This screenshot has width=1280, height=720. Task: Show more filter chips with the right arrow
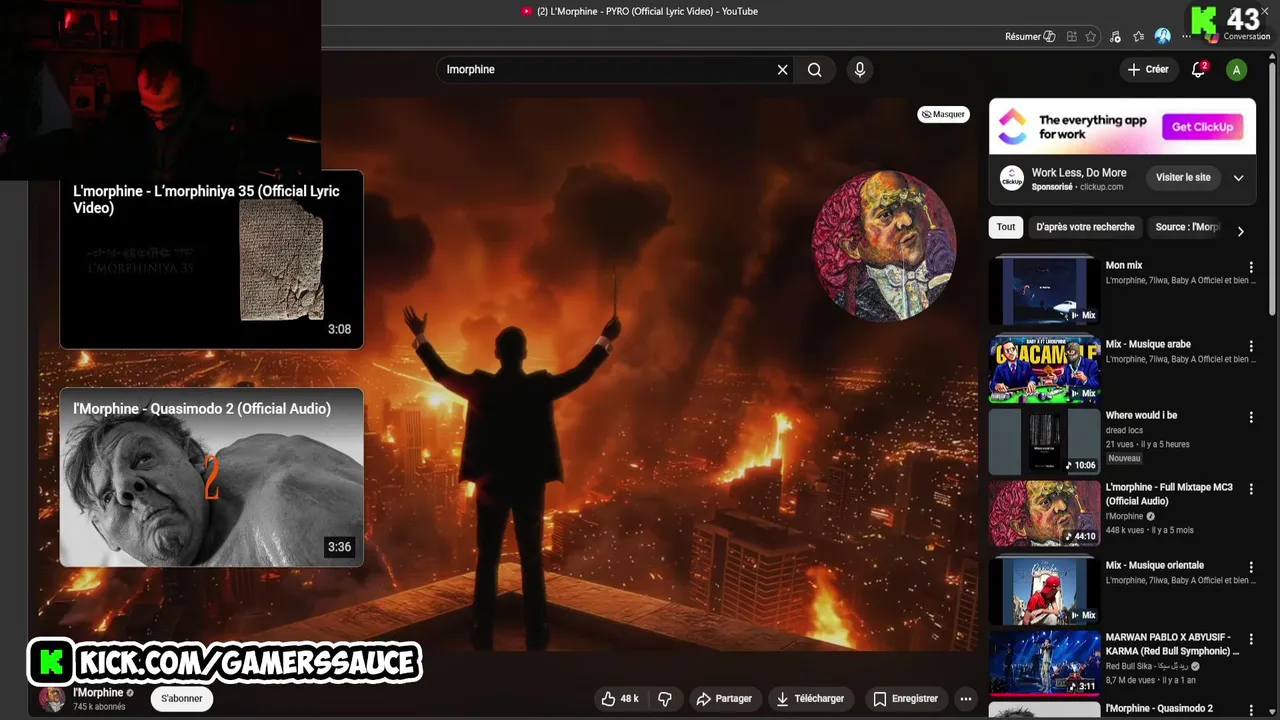[1240, 231]
